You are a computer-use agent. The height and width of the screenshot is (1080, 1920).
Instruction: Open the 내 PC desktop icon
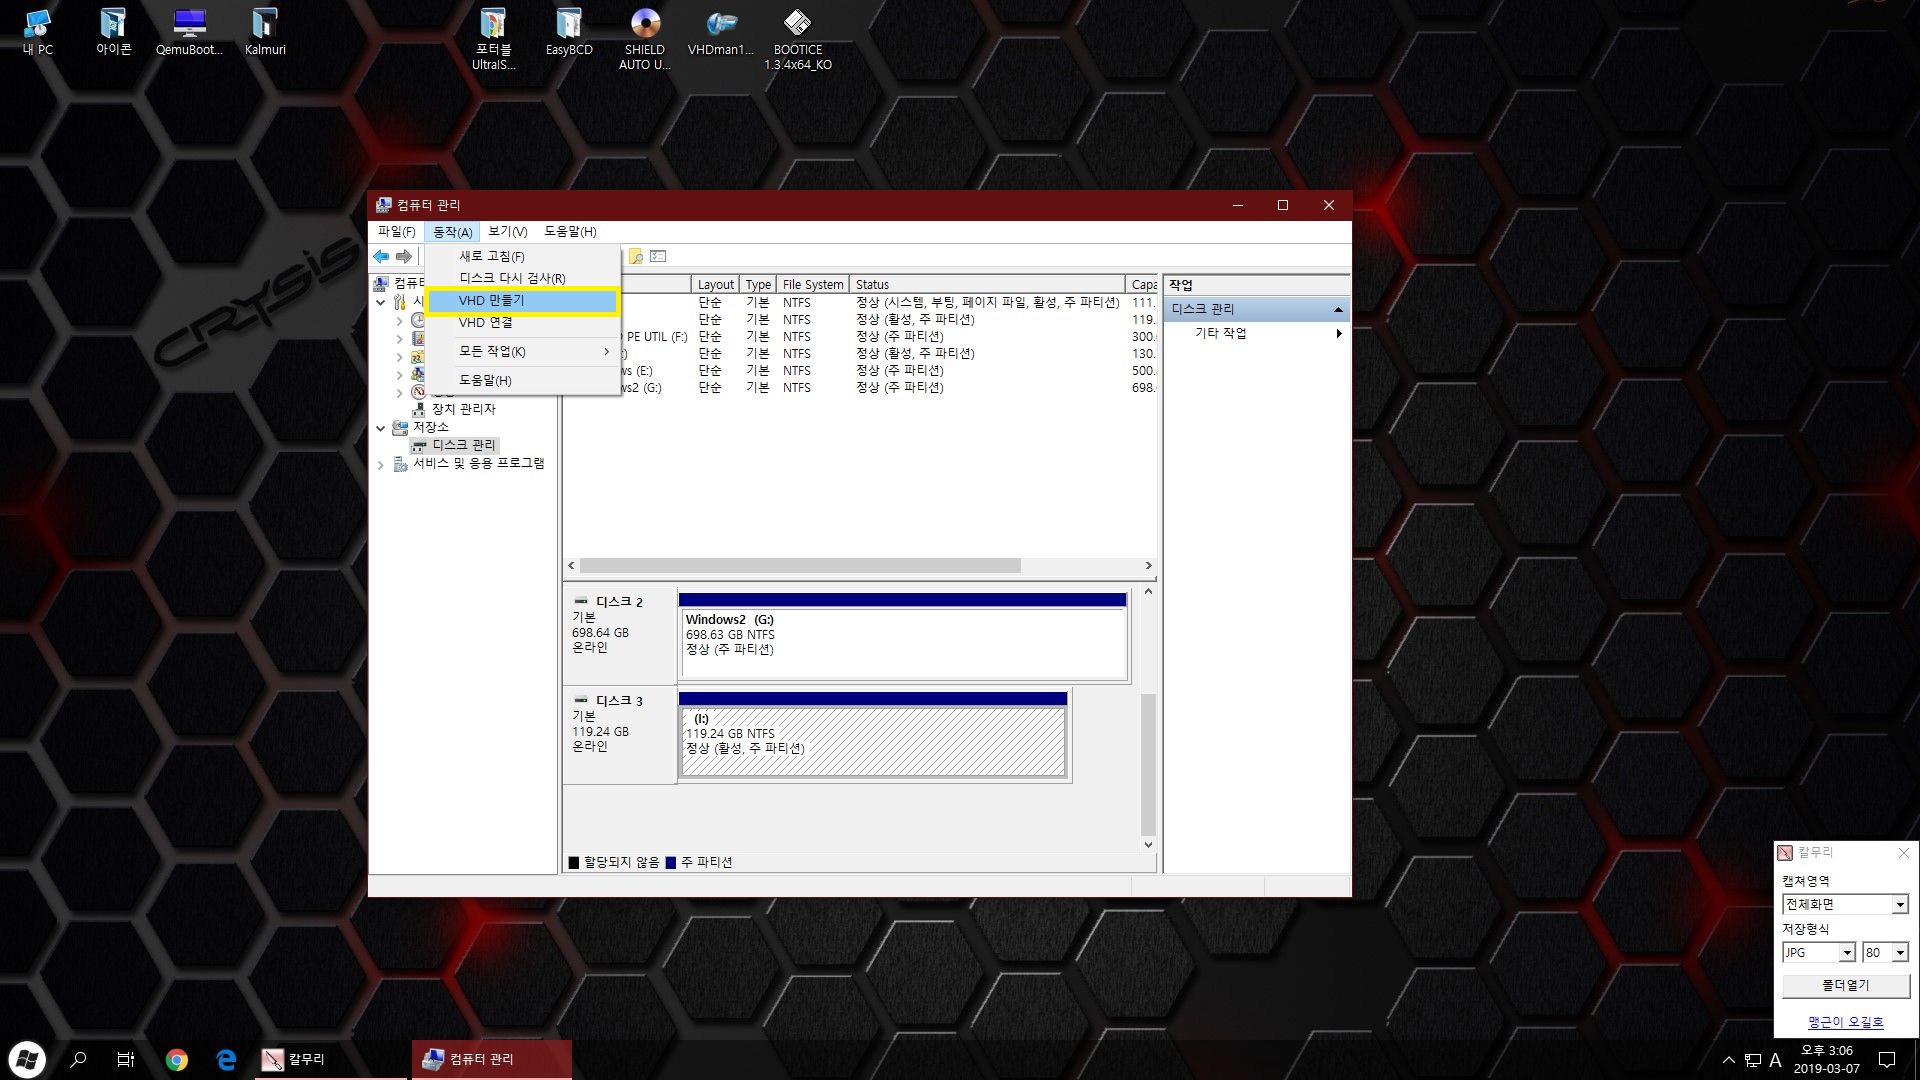pyautogui.click(x=38, y=31)
